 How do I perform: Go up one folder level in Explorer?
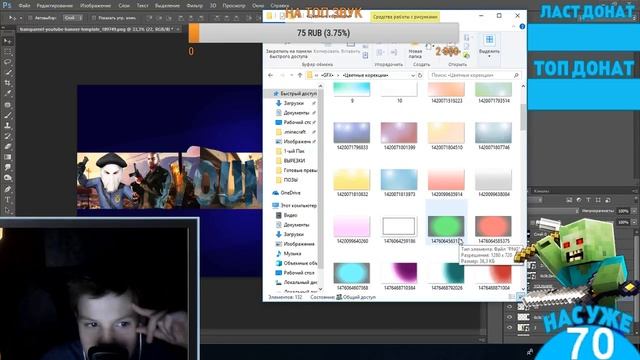[x=300, y=75]
